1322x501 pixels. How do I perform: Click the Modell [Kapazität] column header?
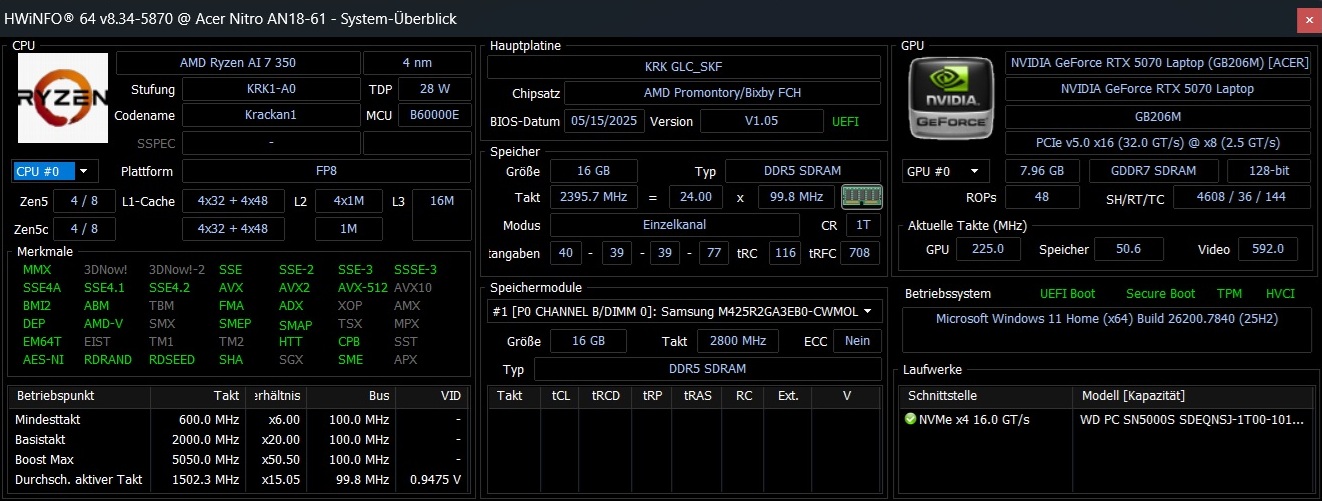[1133, 396]
